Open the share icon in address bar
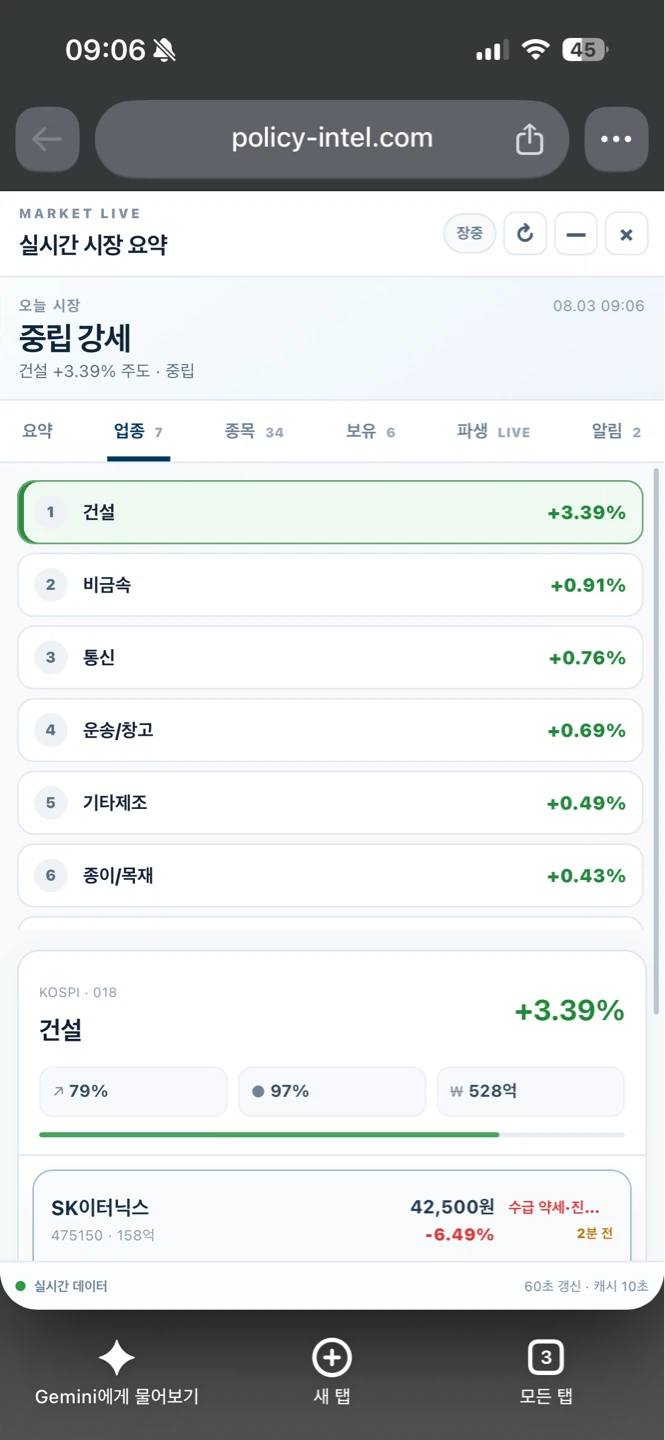Viewport: 665px width, 1440px height. point(529,139)
